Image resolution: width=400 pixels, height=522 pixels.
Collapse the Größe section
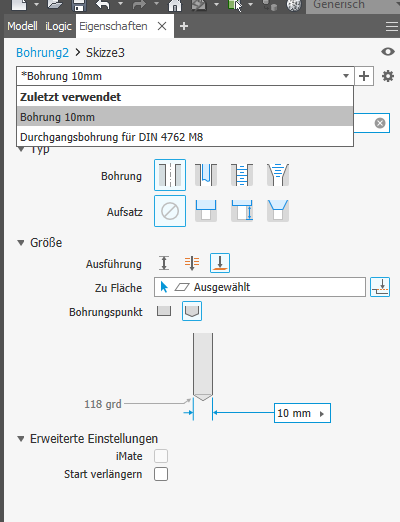(21, 243)
